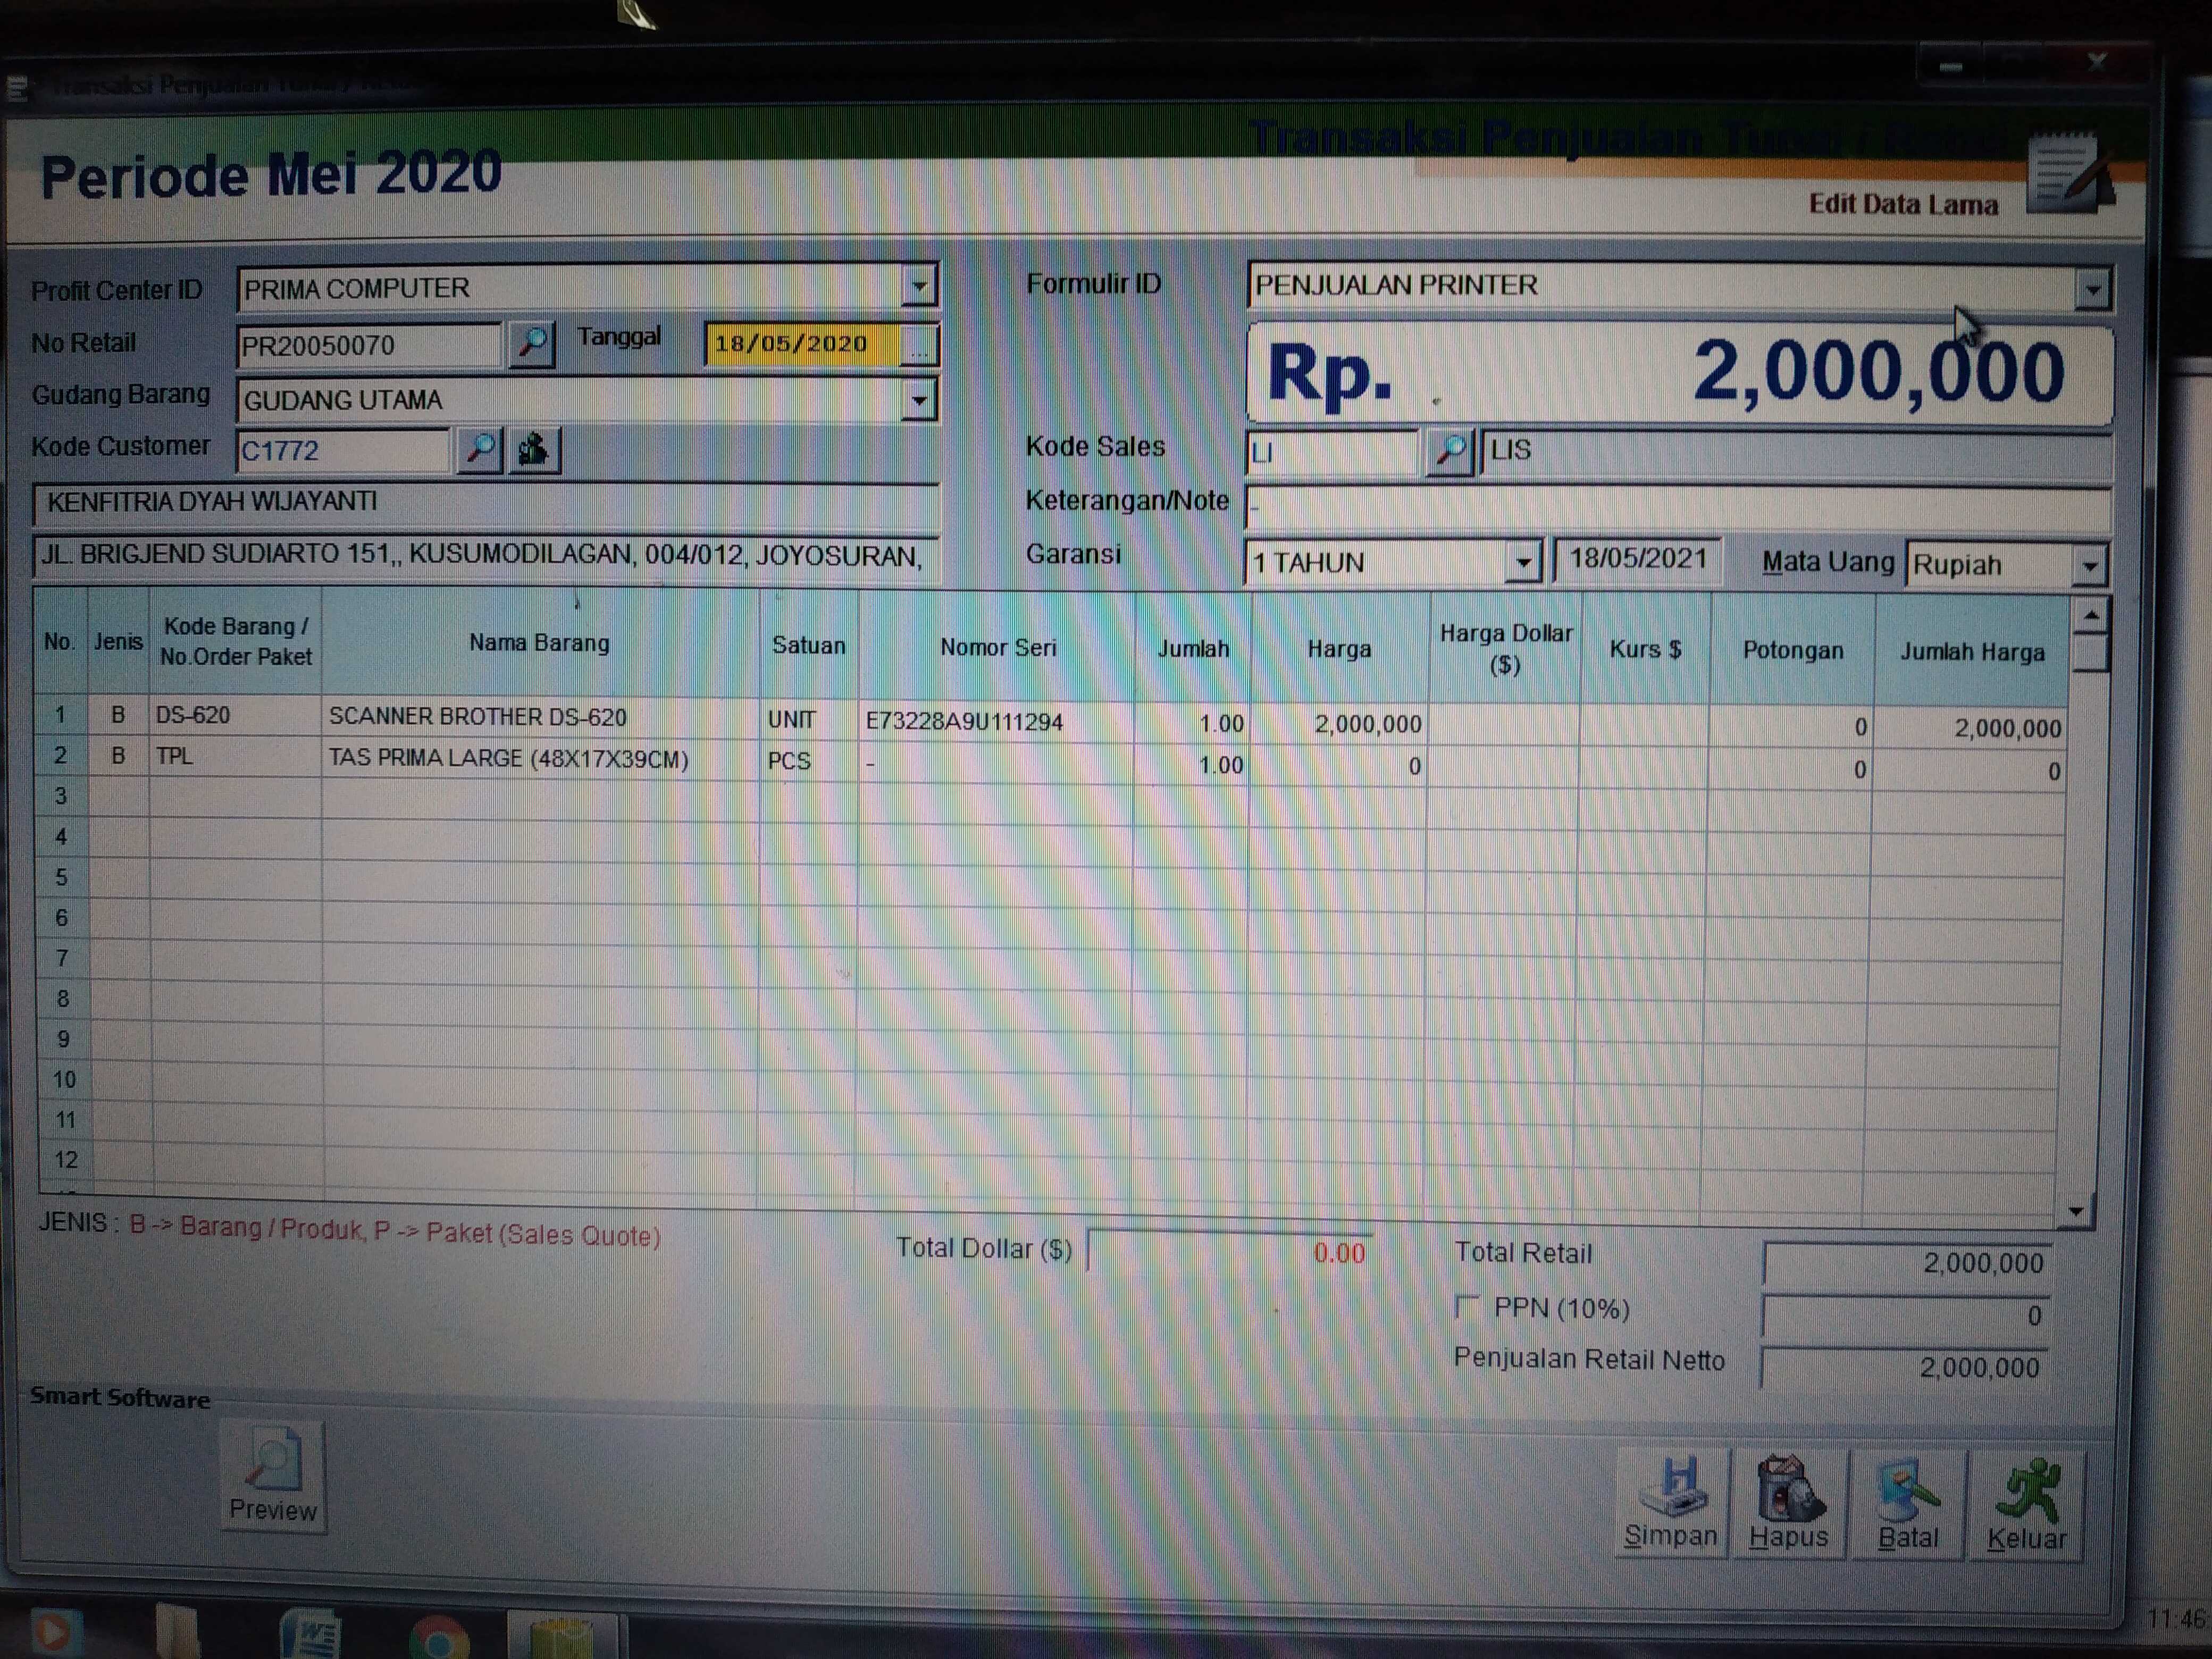The image size is (2212, 1659).
Task: Open Preview of the transaction
Action: (x=273, y=1477)
